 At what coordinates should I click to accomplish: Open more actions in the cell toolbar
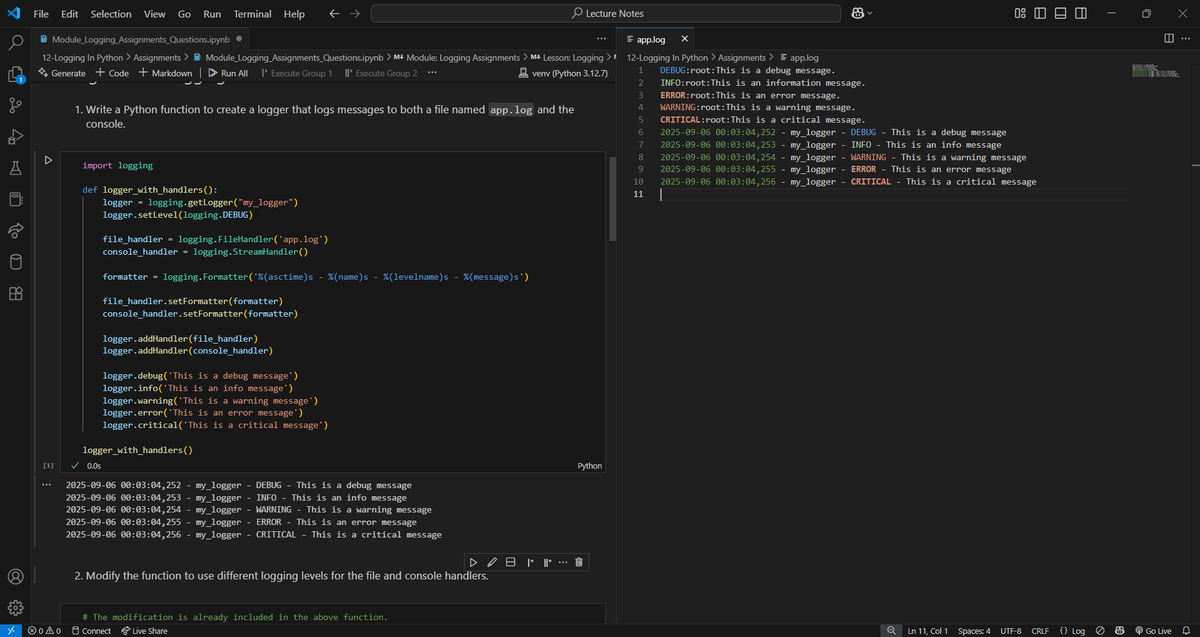point(563,563)
